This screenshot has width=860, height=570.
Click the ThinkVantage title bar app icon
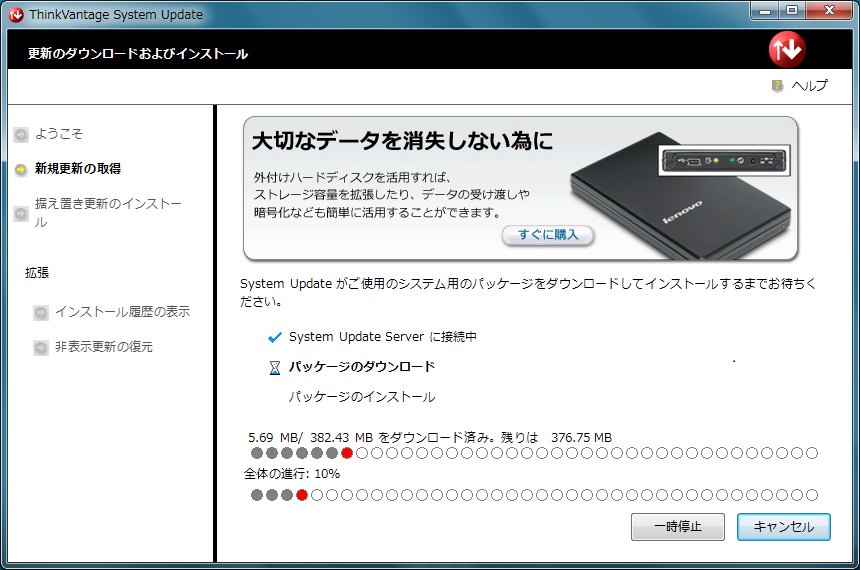pos(16,15)
